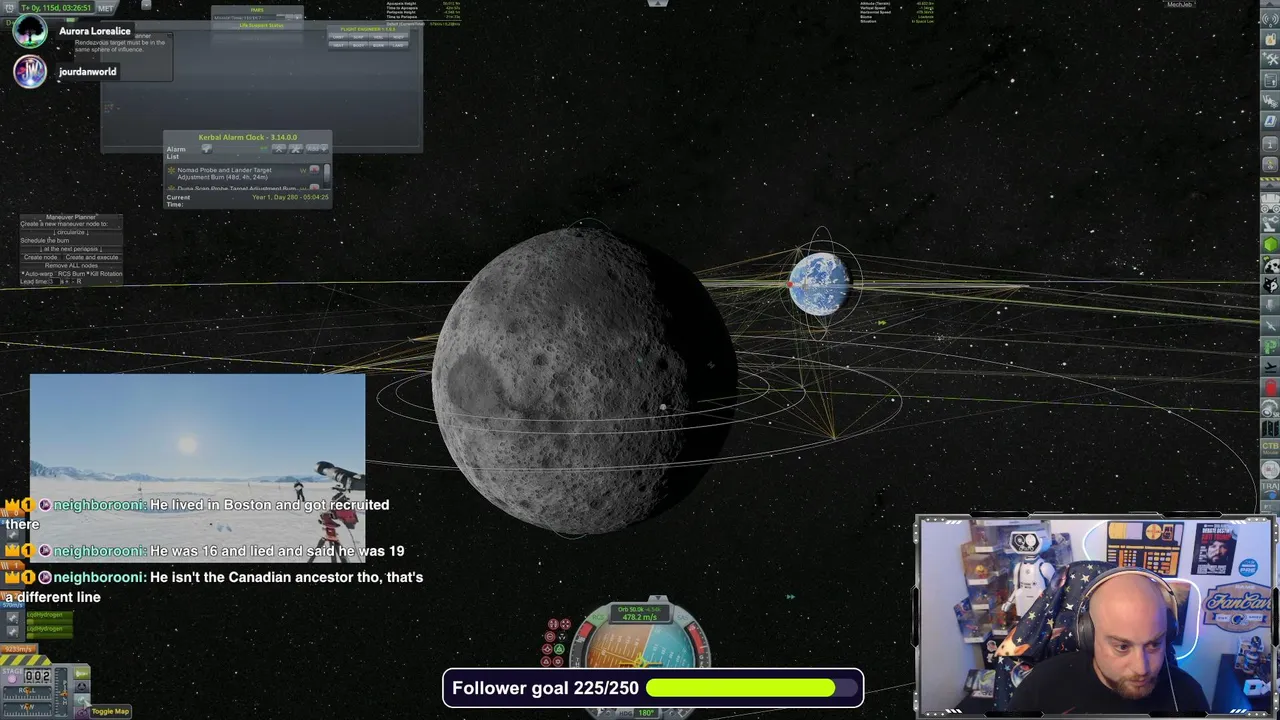Viewport: 1280px width, 720px height.
Task: Open the info 'i' icon in right toolbar
Action: click(x=1270, y=145)
